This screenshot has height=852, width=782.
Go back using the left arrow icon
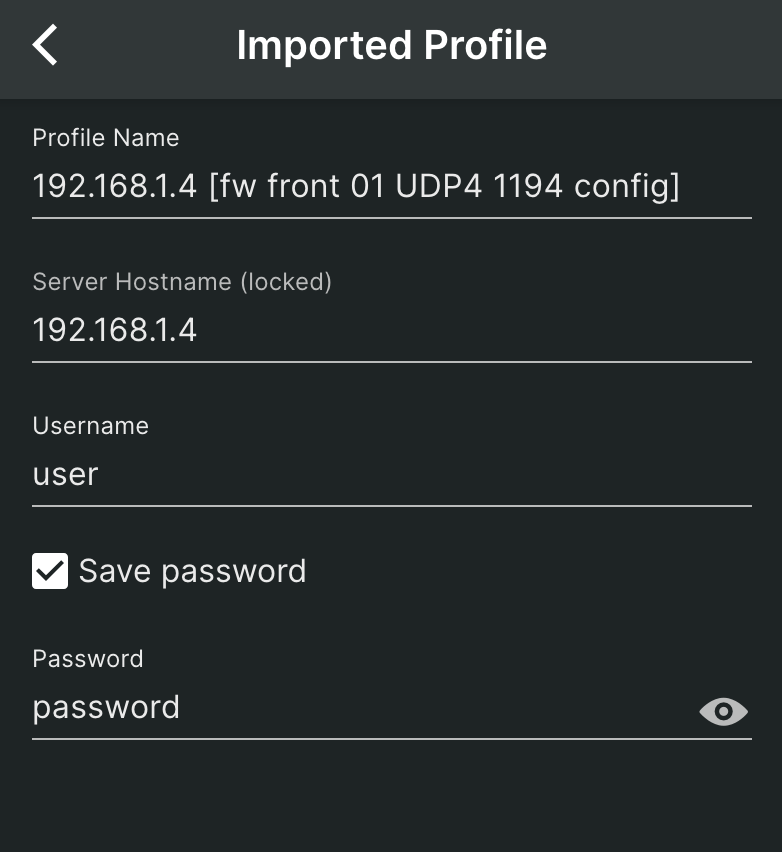(46, 46)
